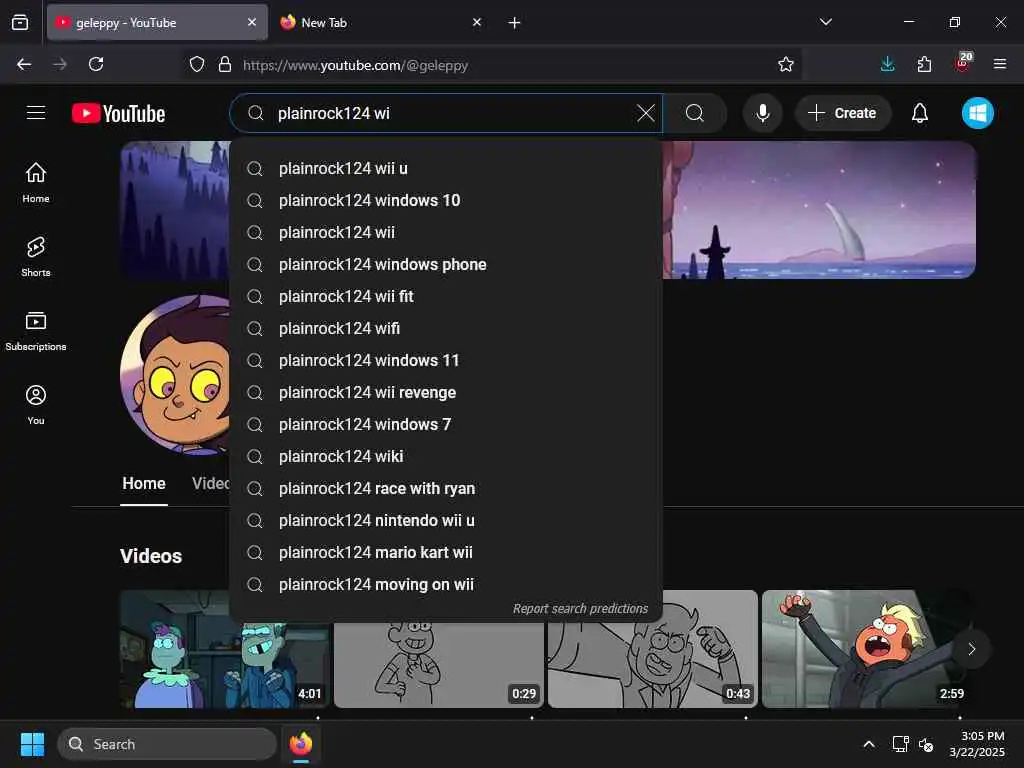This screenshot has height=768, width=1024.
Task: Open Shorts in sidebar
Action: click(36, 257)
